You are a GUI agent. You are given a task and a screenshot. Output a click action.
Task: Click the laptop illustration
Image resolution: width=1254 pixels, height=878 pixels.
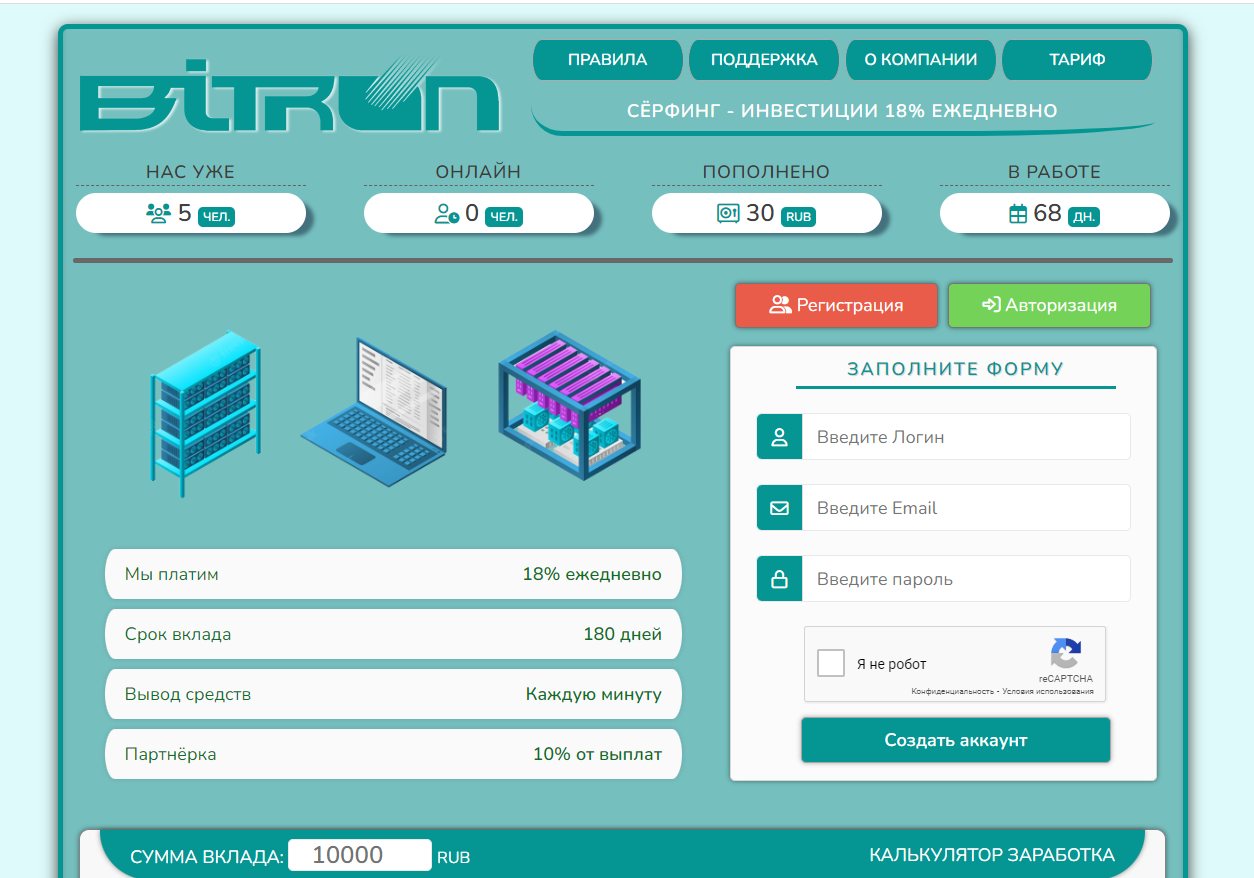pyautogui.click(x=373, y=412)
